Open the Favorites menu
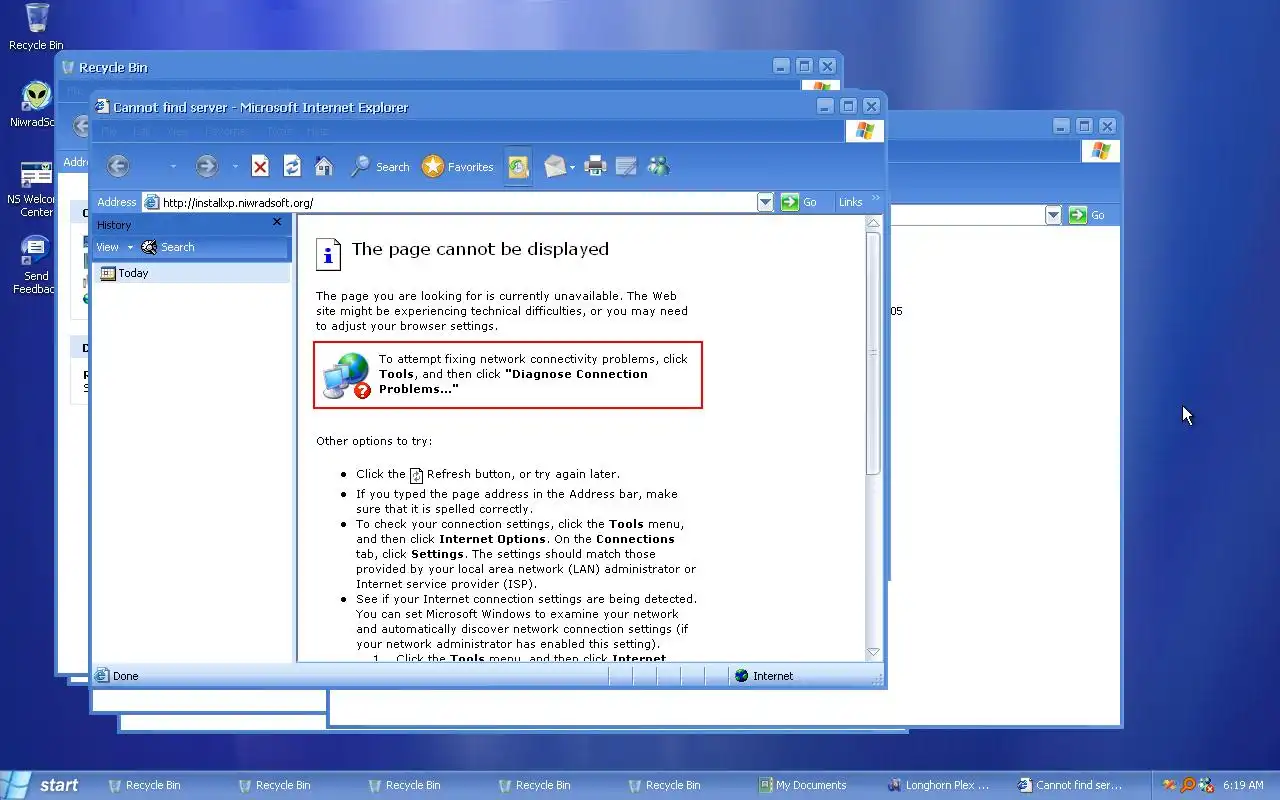 [x=227, y=131]
